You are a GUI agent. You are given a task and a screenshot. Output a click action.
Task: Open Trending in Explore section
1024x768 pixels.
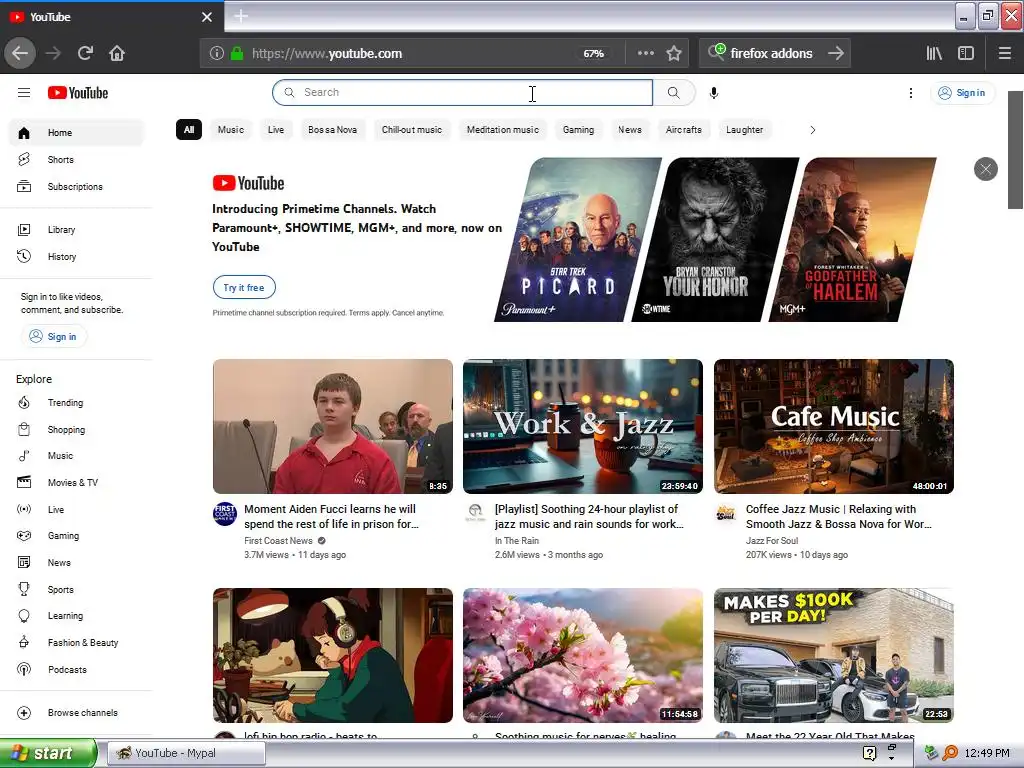click(76, 402)
